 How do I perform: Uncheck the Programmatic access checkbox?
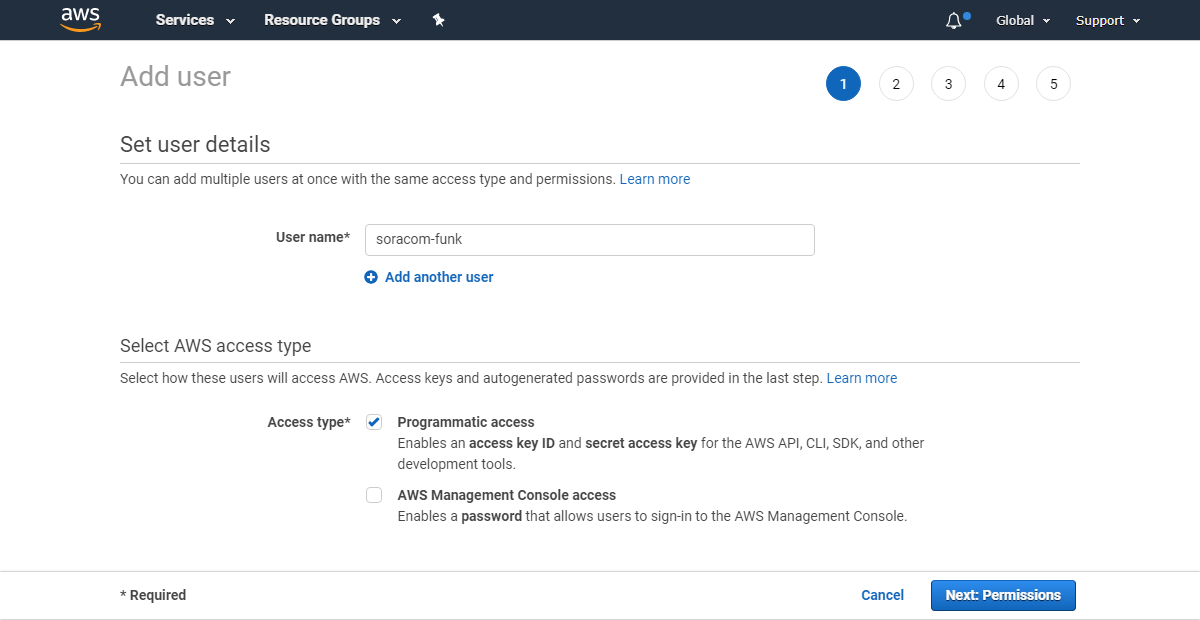tap(374, 422)
